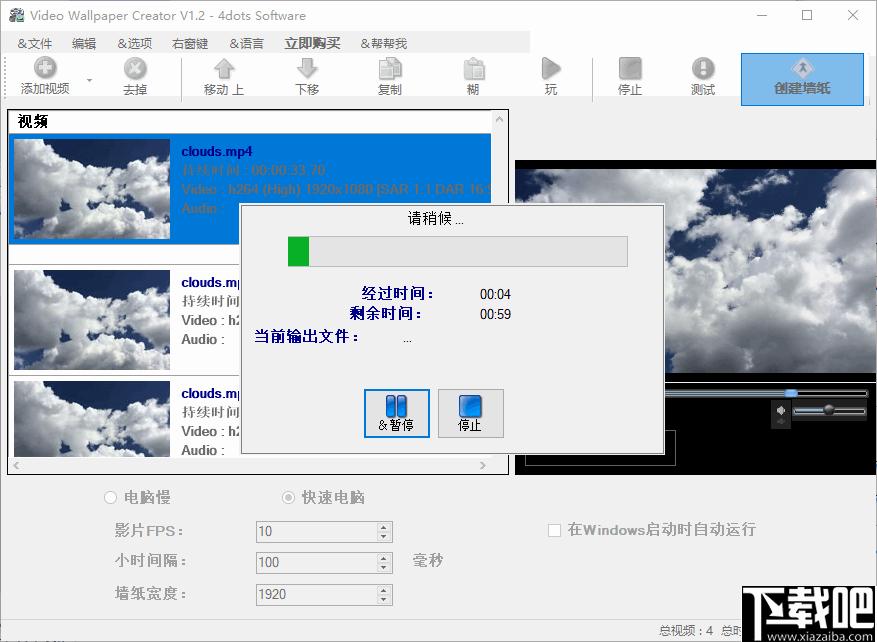Click the 00:59 remaining time value
Screen dimensions: 877x642
point(495,314)
